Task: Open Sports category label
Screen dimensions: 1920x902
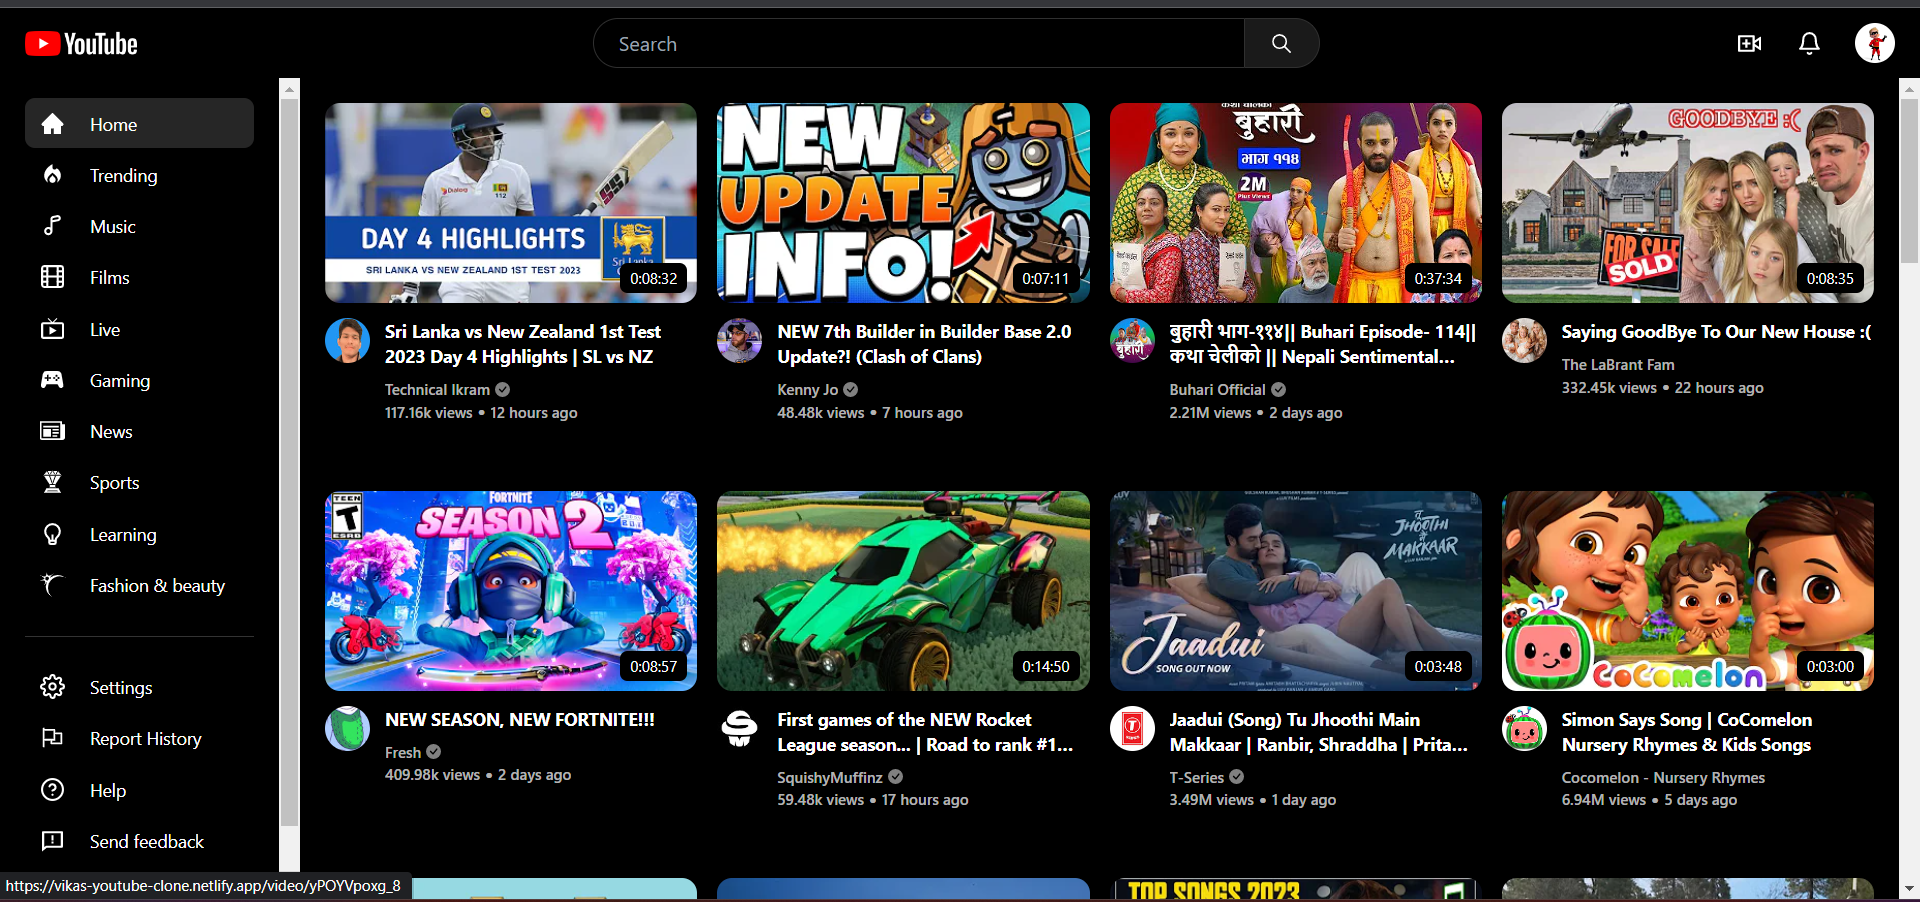Action: point(114,483)
